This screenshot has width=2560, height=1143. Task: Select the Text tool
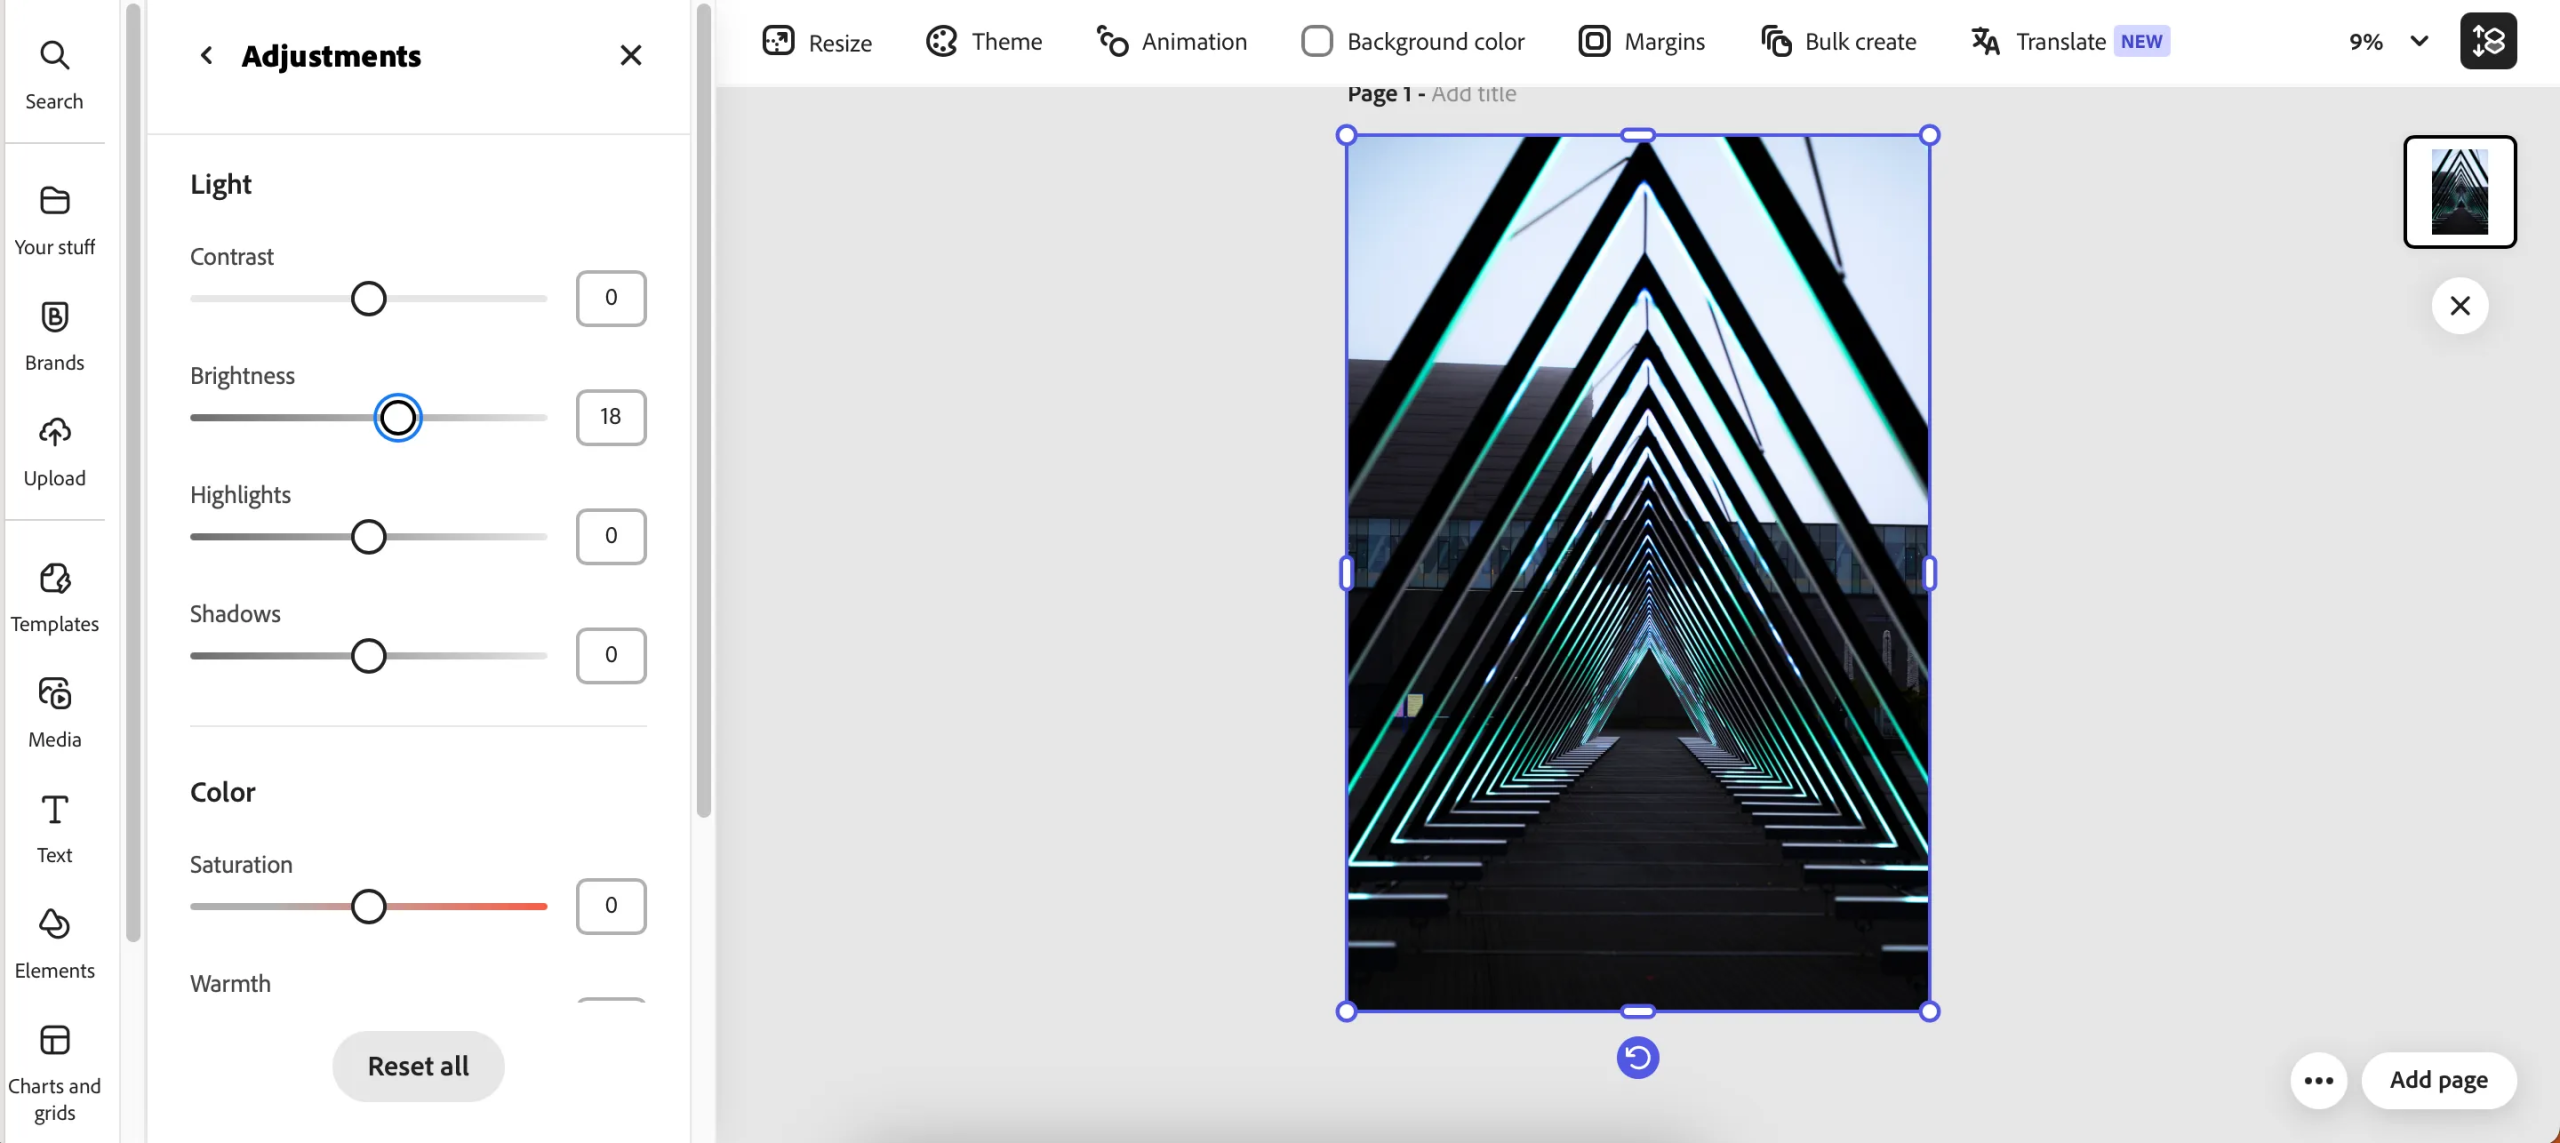(54, 826)
